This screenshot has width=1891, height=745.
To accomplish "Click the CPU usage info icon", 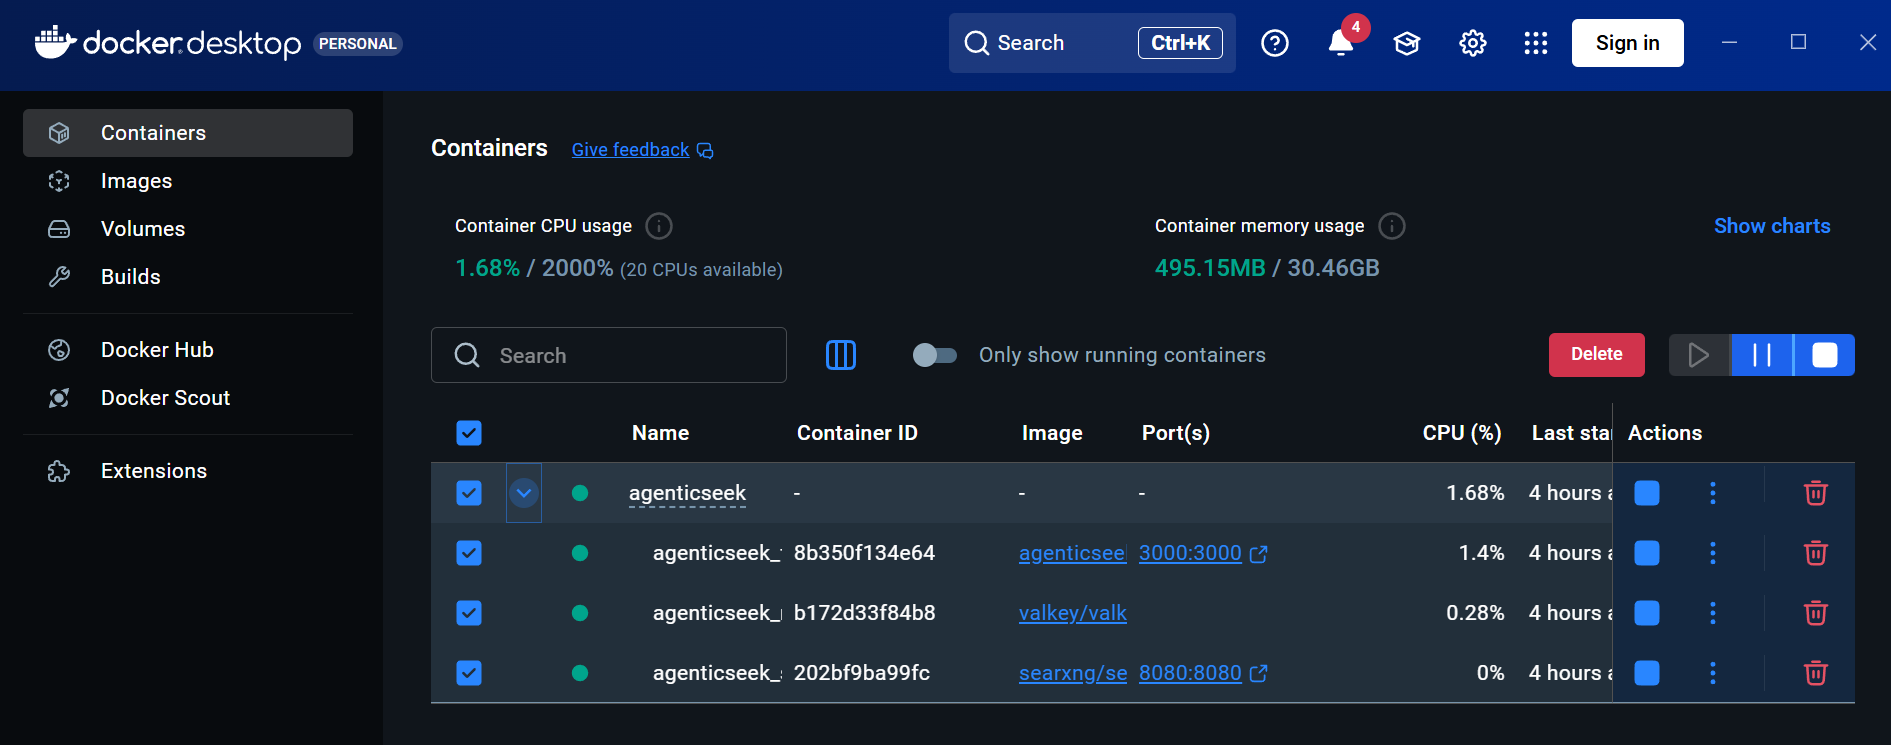I will pos(659,226).
